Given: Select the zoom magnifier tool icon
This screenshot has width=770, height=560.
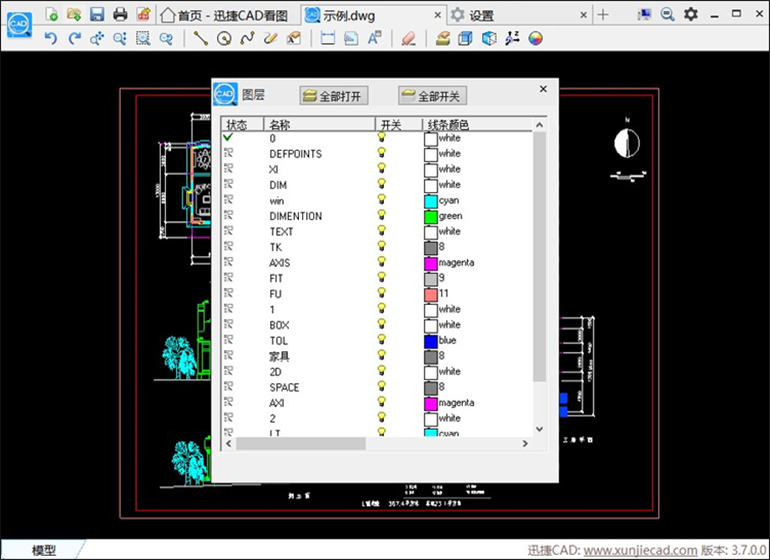Looking at the screenshot, I should (x=120, y=38).
